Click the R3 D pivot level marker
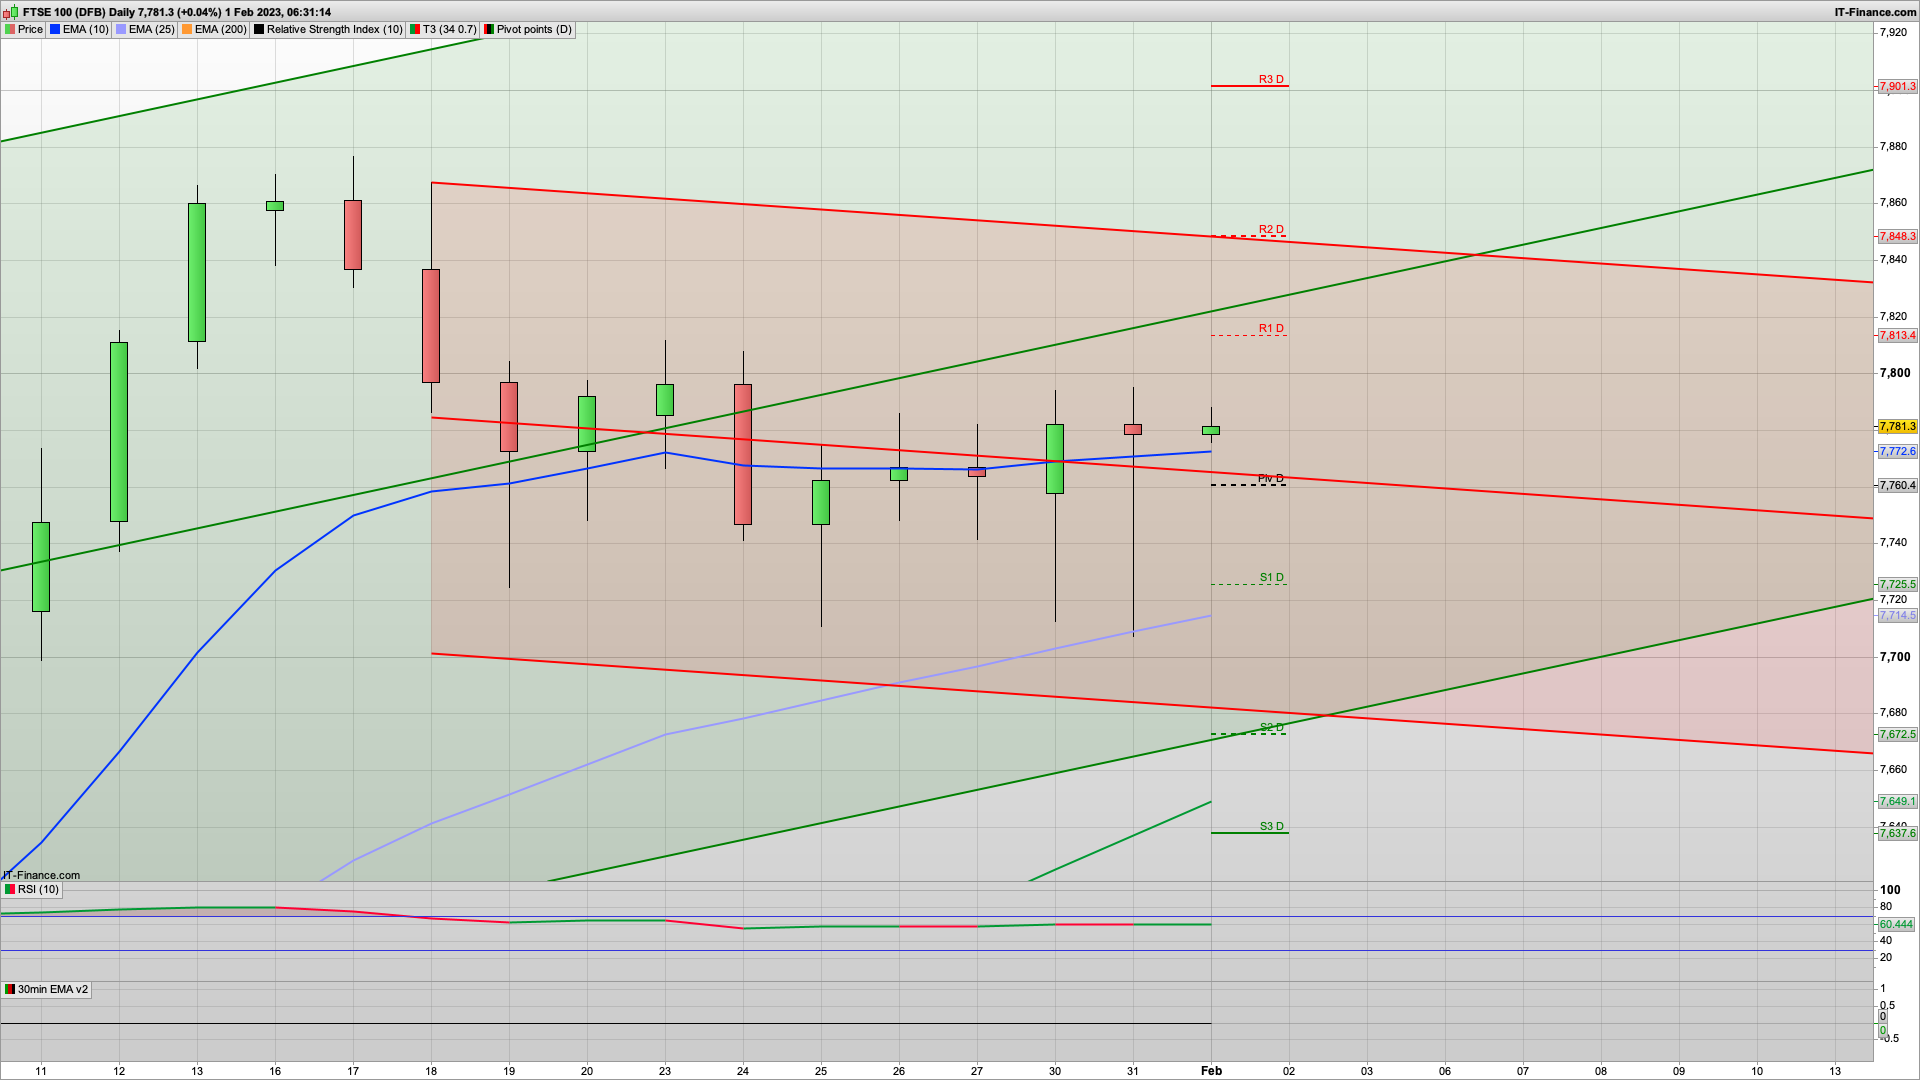This screenshot has height=1080, width=1920. (1270, 80)
